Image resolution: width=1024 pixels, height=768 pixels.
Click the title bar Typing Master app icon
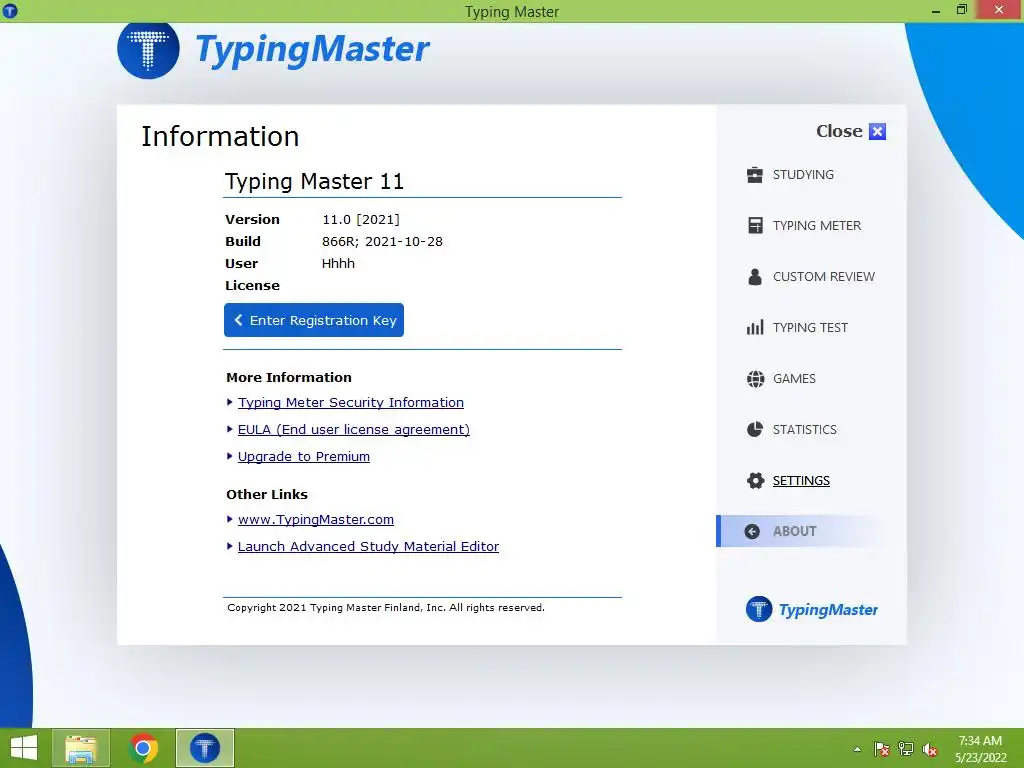click(x=10, y=10)
